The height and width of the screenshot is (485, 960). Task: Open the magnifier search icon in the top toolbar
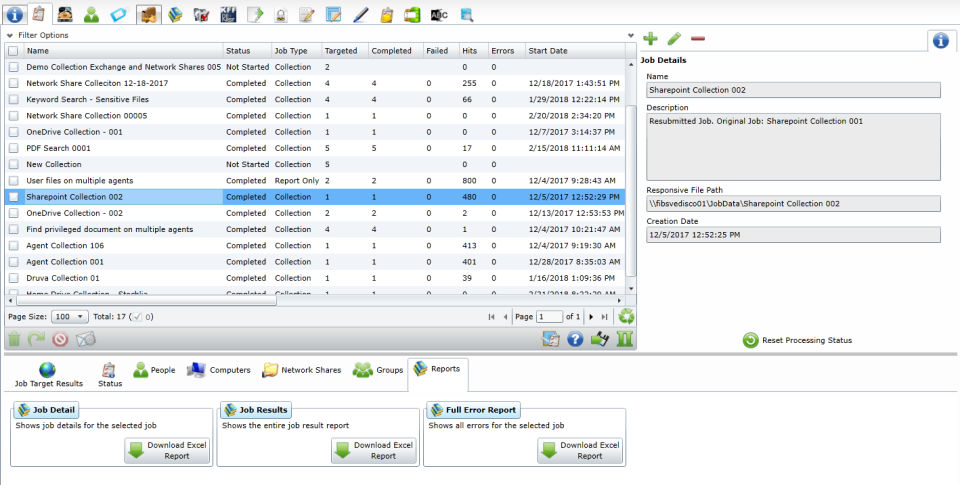coord(467,15)
